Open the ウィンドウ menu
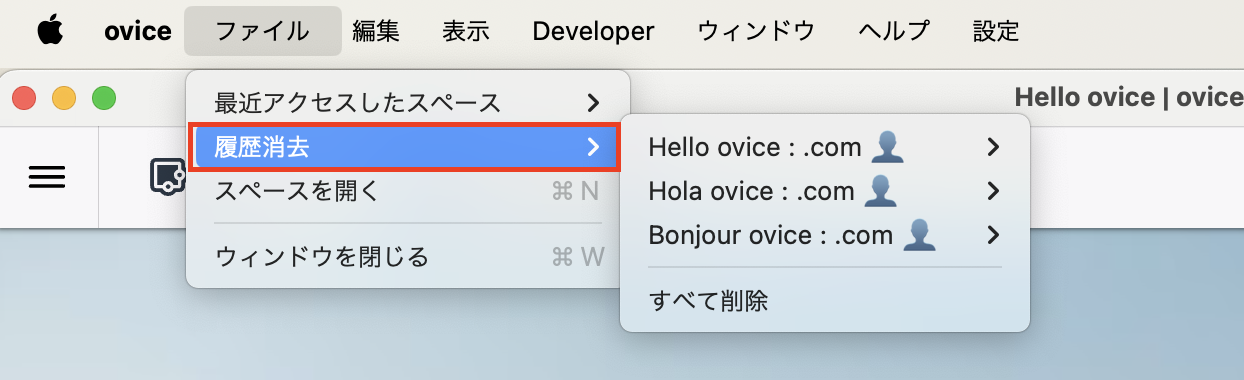1244x380 pixels. (756, 31)
